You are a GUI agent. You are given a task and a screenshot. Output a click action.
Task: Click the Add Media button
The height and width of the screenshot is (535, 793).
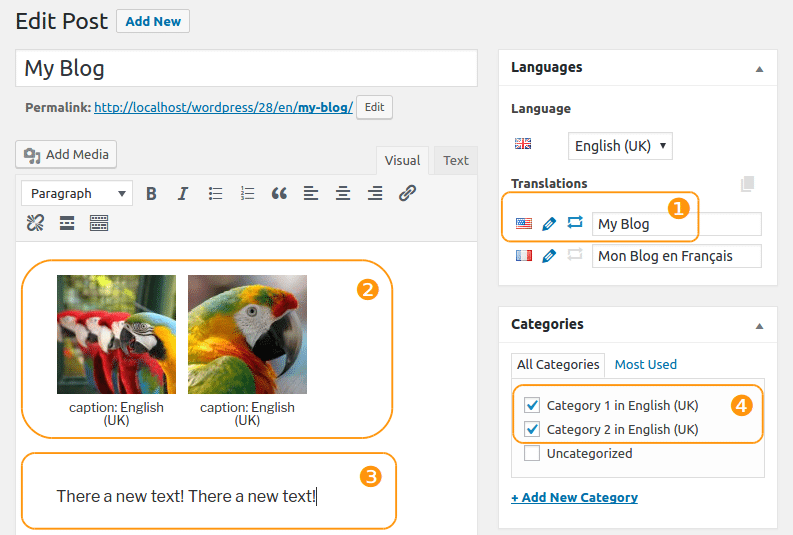click(67, 155)
